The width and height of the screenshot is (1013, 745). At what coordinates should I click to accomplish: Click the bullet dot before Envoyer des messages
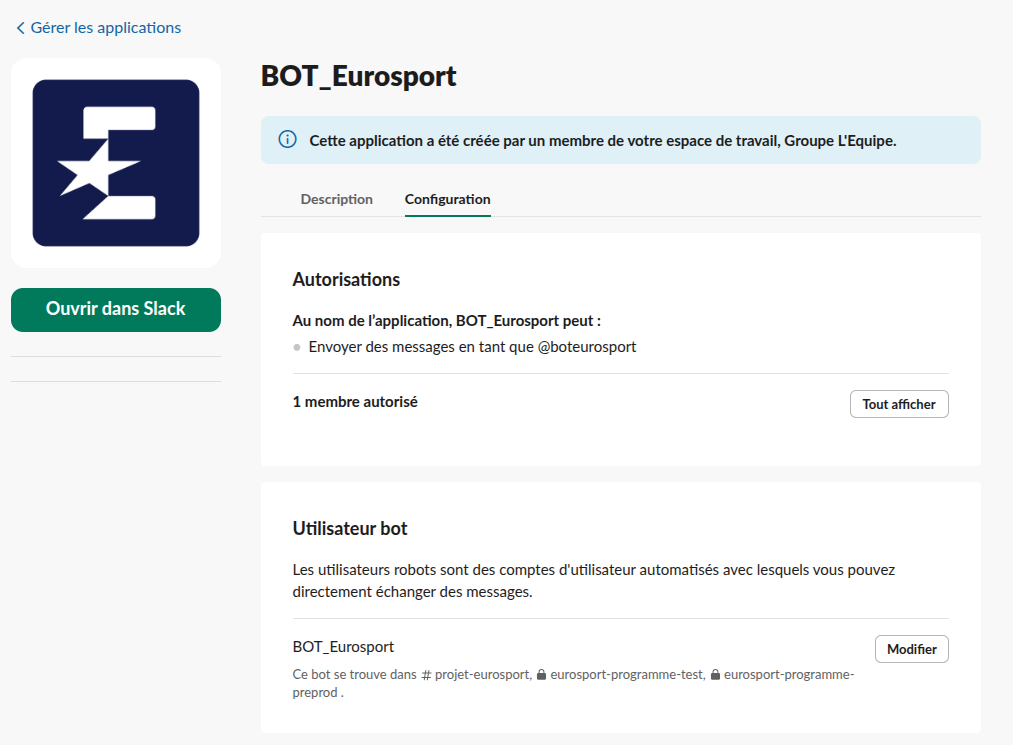pos(297,348)
